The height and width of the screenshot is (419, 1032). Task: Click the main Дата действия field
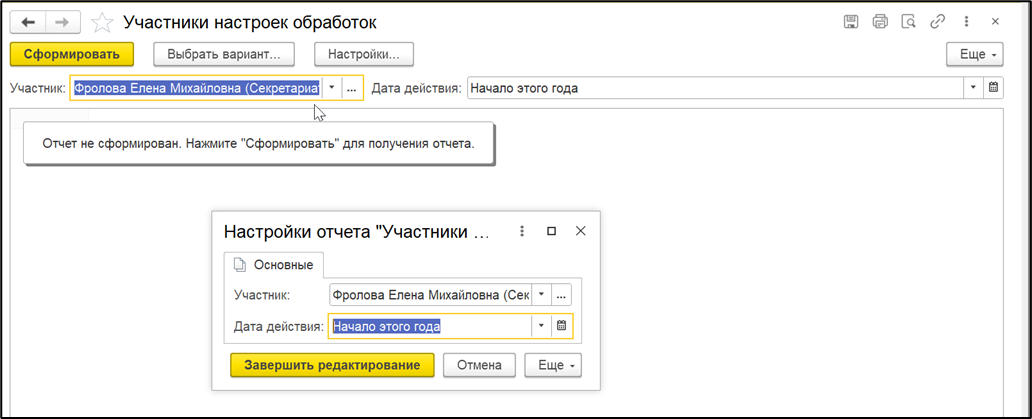(x=716, y=88)
